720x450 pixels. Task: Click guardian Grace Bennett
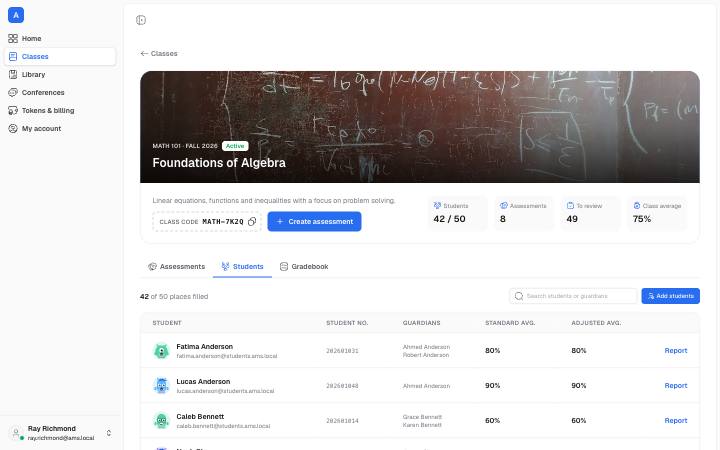click(422, 417)
